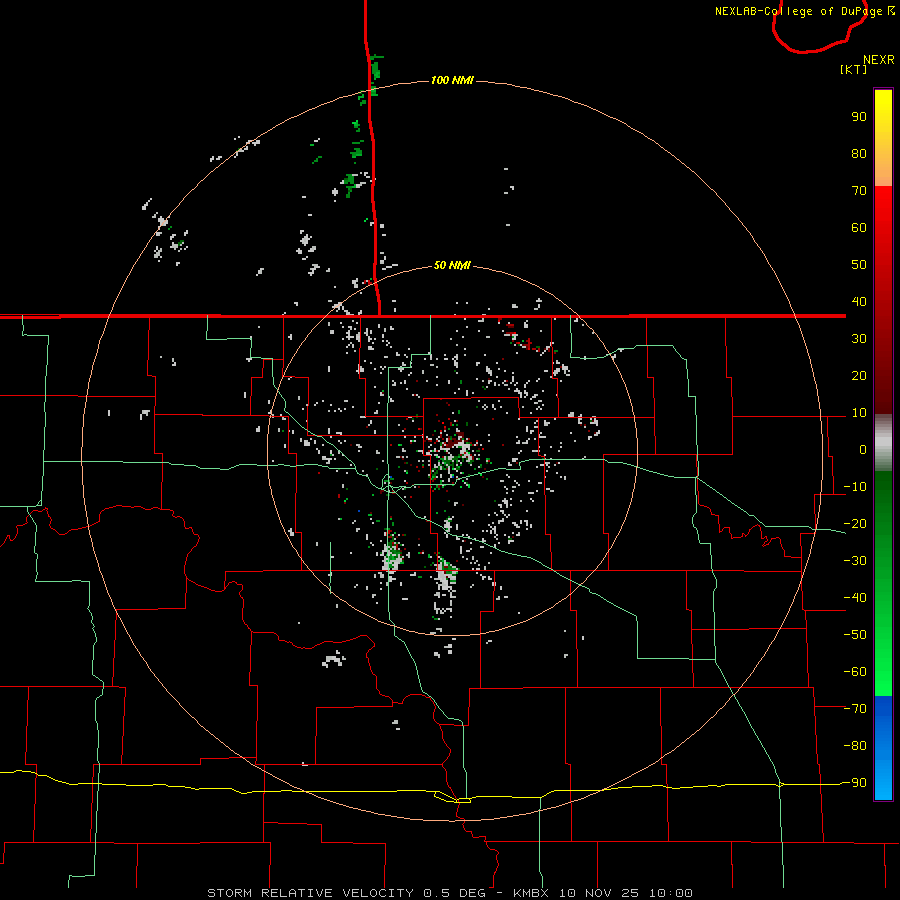Click the 60 value on the velocity scale
Image resolution: width=900 pixels, height=900 pixels.
(x=859, y=227)
